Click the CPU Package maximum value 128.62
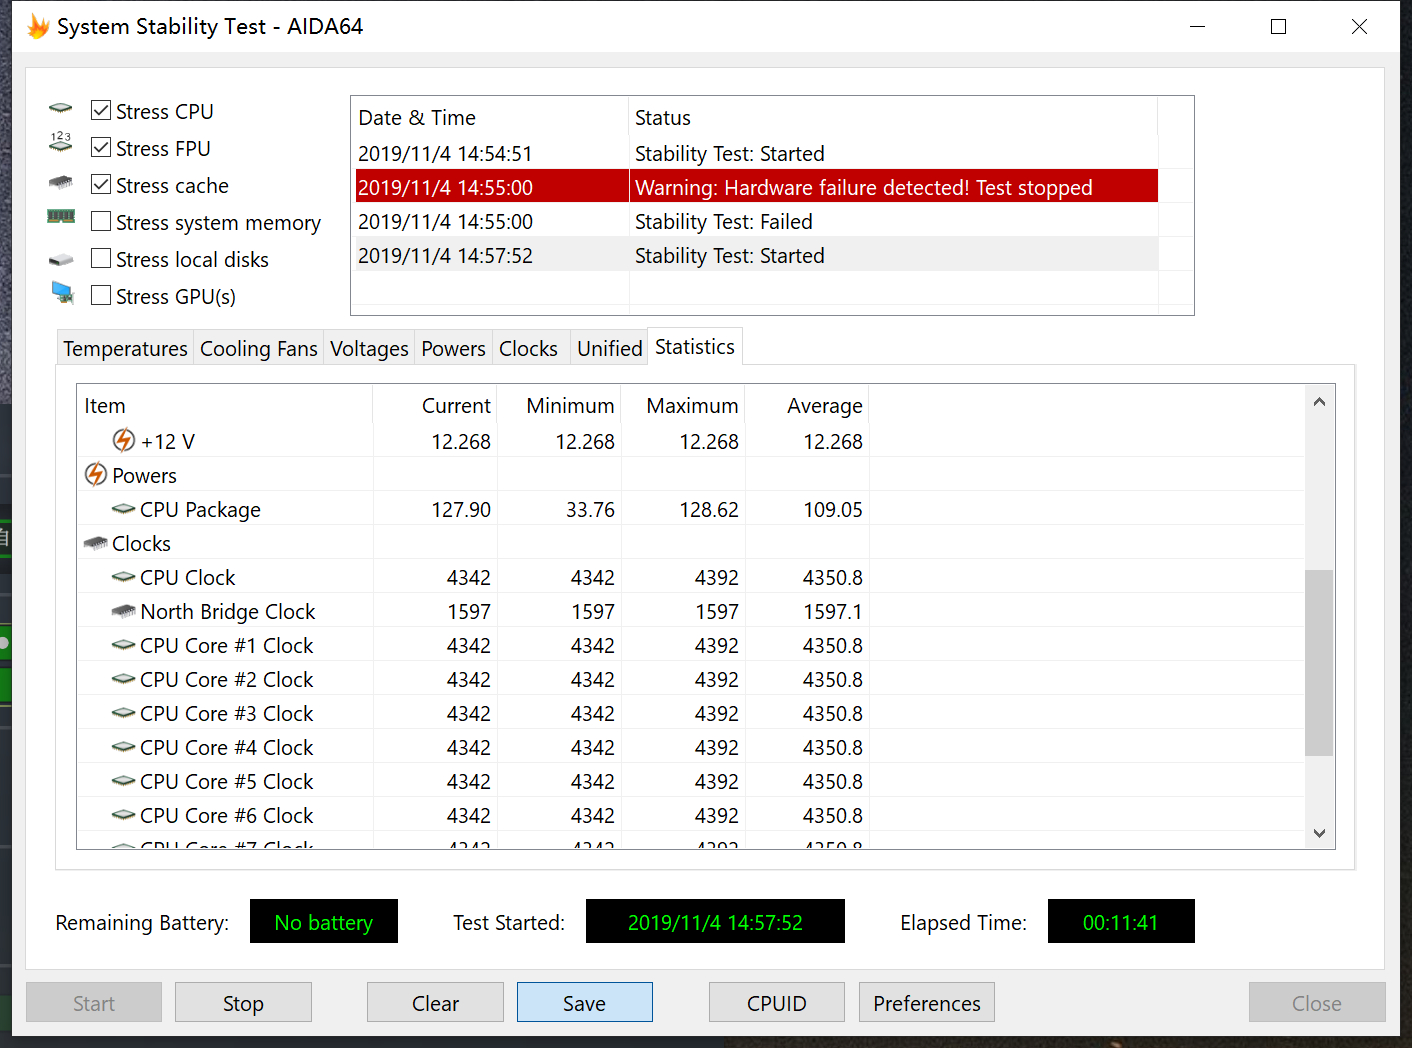 coord(709,509)
